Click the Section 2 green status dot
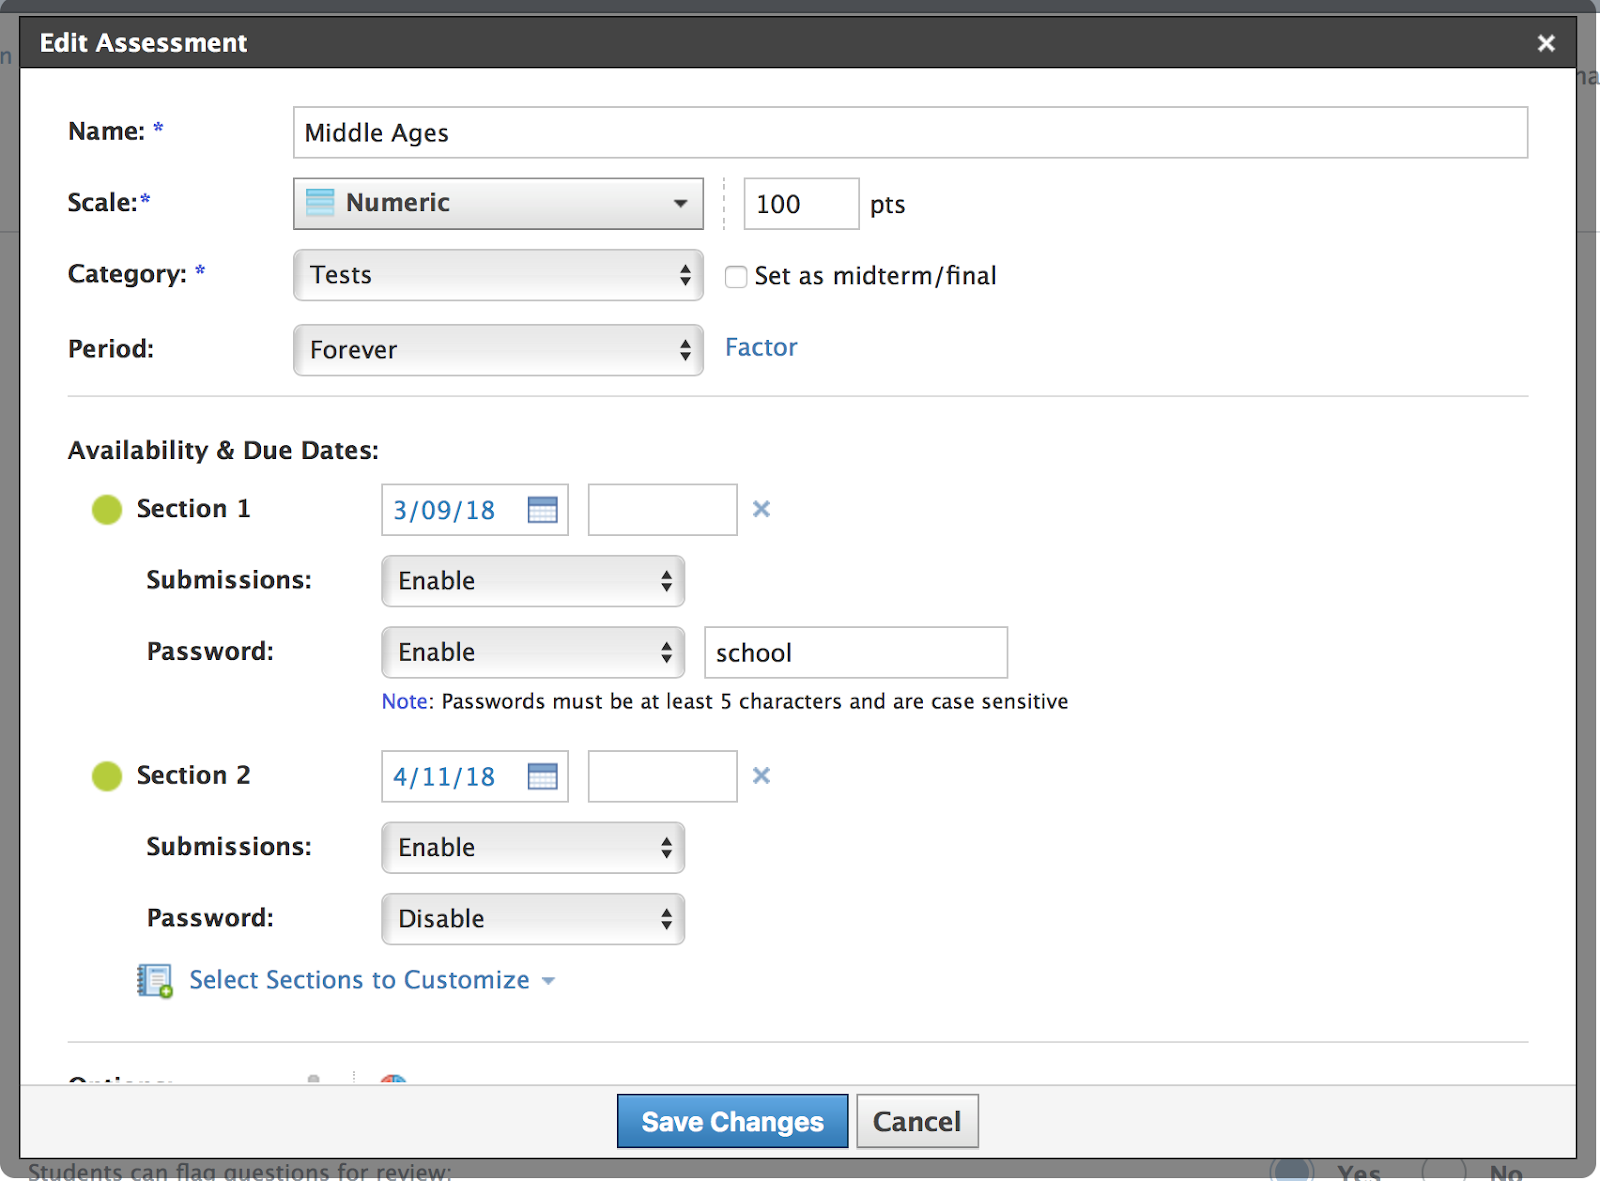 [x=107, y=776]
